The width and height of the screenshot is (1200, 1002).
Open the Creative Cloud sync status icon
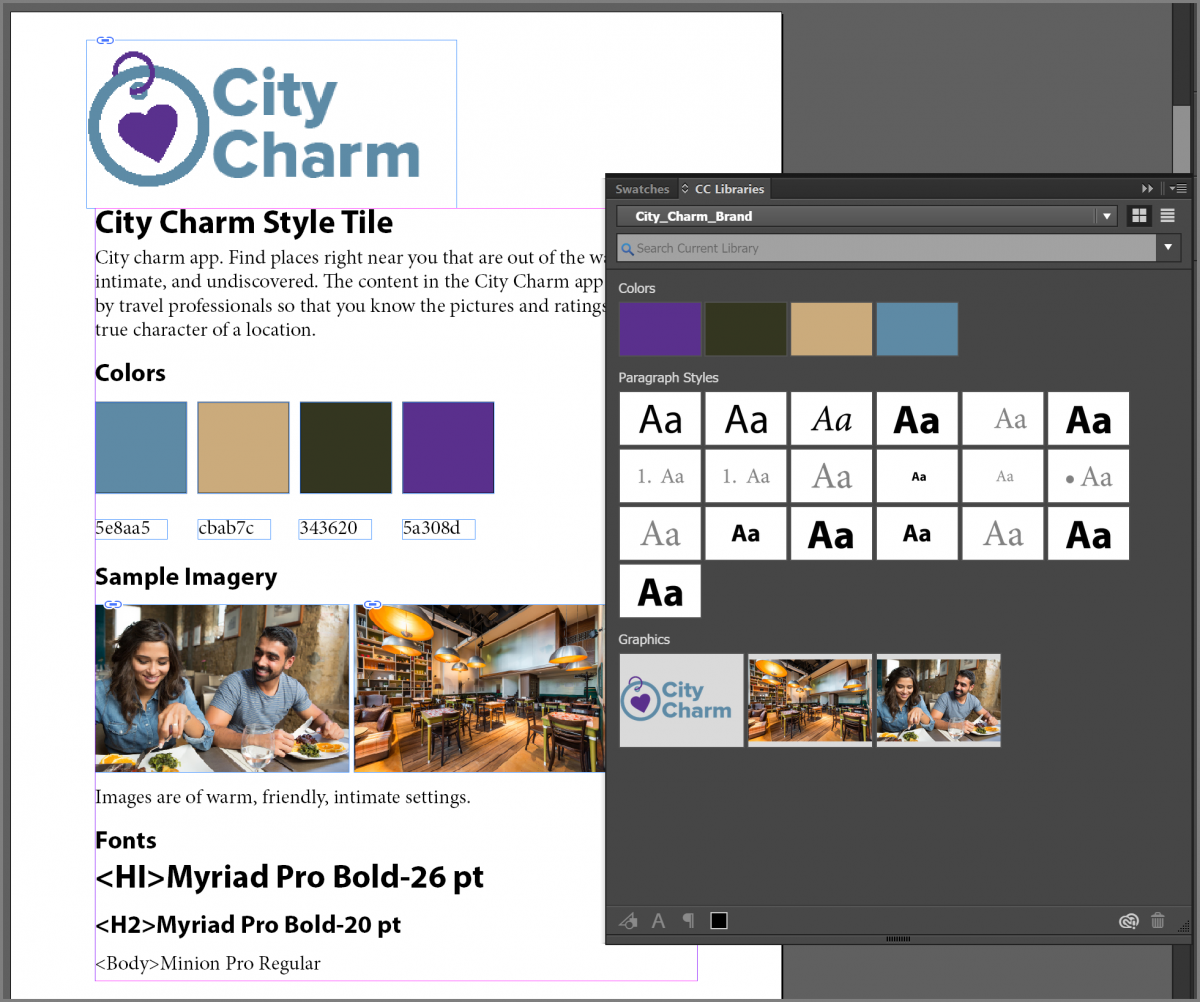[1129, 921]
